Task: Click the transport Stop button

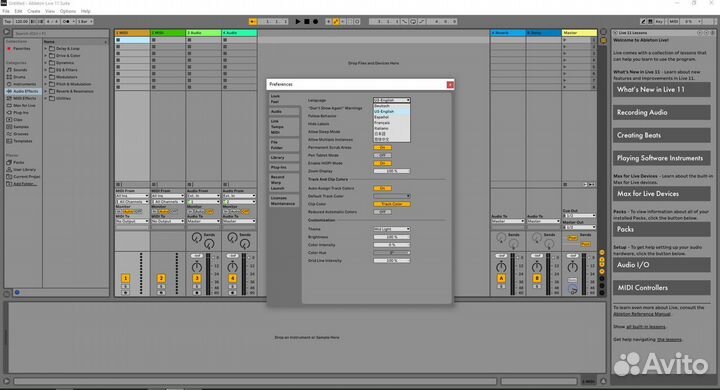Action: 307,22
